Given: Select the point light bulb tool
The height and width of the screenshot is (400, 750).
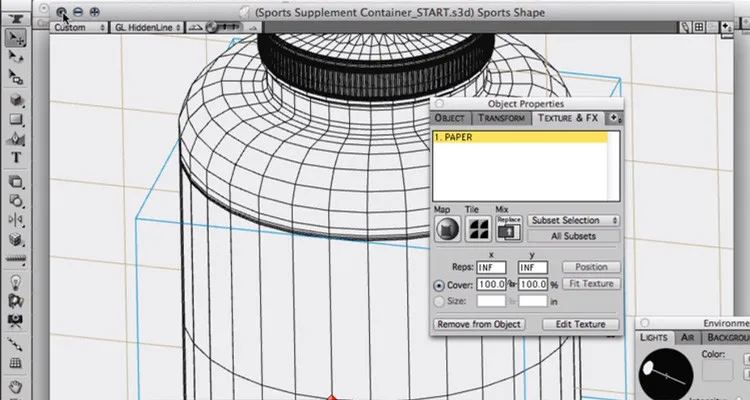Looking at the screenshot, I should click(x=15, y=281).
